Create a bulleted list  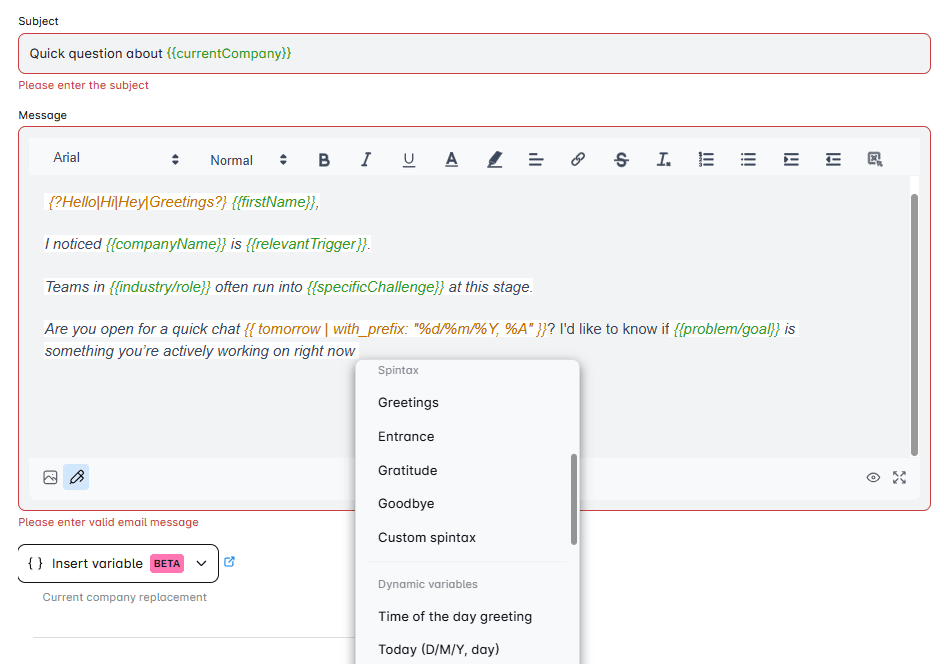click(748, 159)
